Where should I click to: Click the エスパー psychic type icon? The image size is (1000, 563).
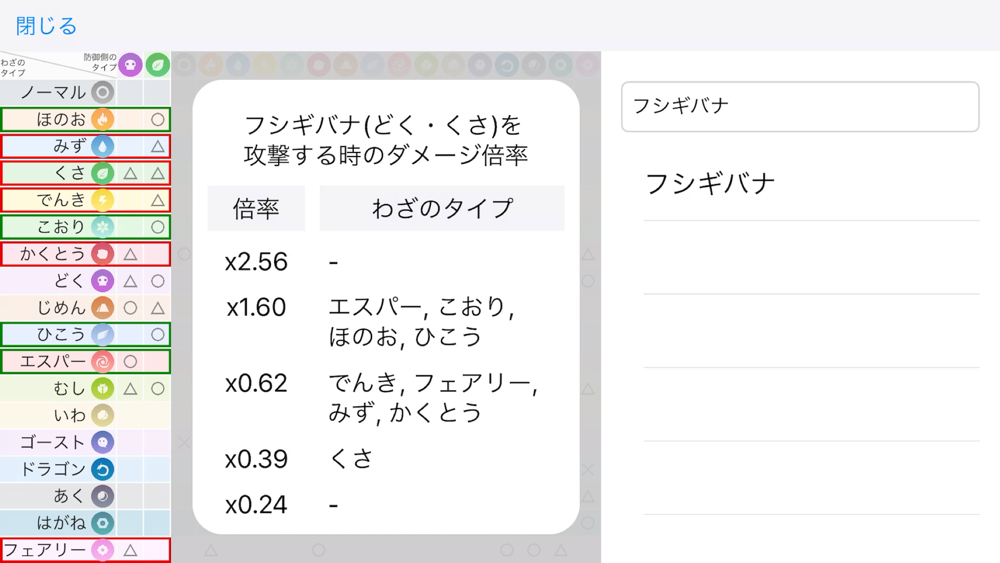[102, 361]
